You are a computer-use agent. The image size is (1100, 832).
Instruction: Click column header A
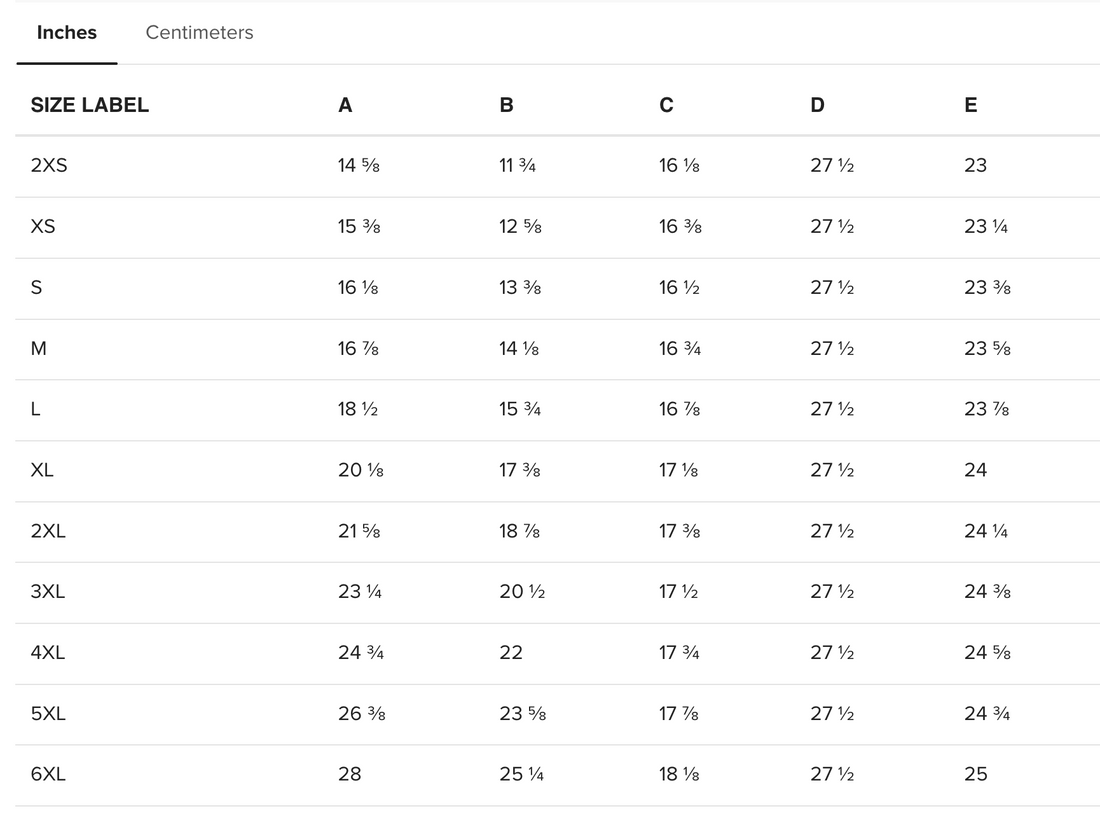pyautogui.click(x=345, y=105)
